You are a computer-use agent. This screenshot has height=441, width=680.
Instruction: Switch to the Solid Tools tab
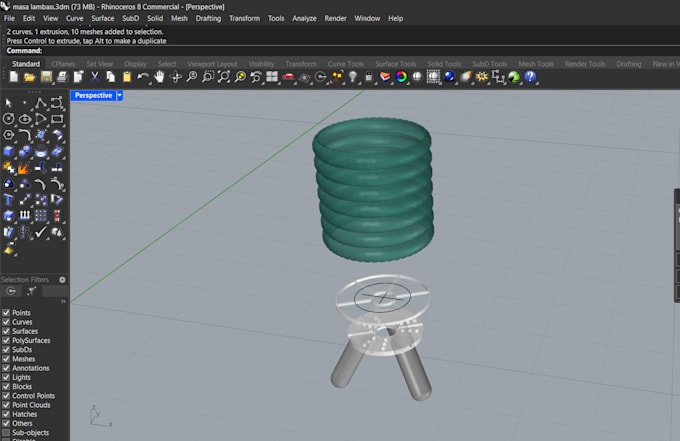click(444, 64)
